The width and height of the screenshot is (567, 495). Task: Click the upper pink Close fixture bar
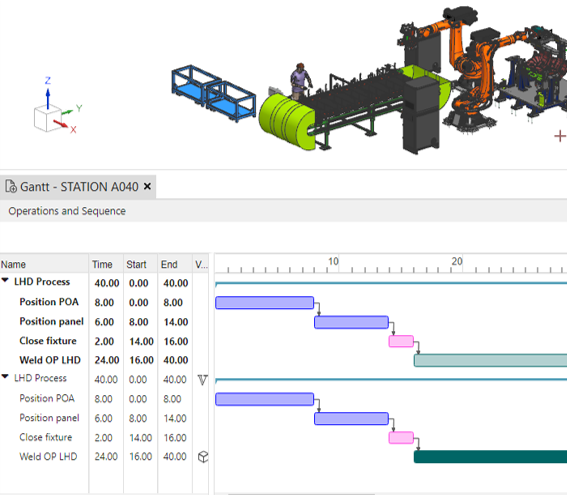click(401, 341)
